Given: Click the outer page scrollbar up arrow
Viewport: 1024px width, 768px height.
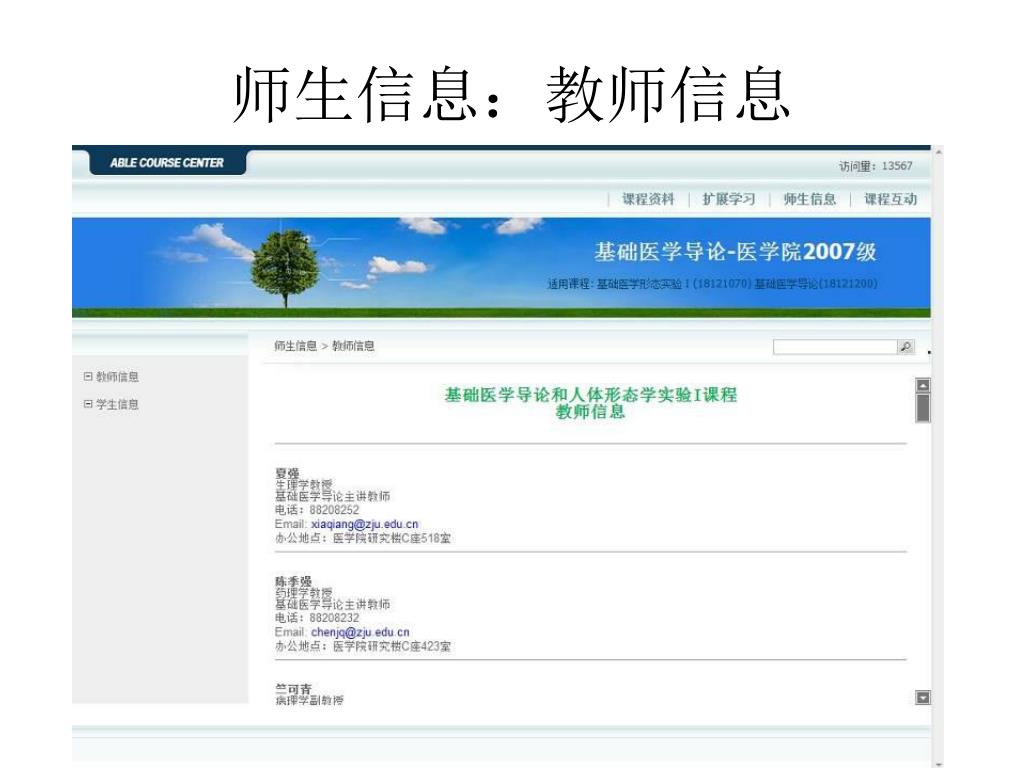Looking at the screenshot, I should pyautogui.click(x=938, y=152).
